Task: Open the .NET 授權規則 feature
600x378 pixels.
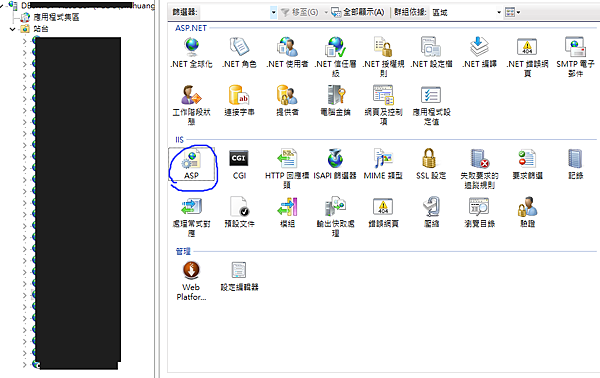Action: pos(383,57)
